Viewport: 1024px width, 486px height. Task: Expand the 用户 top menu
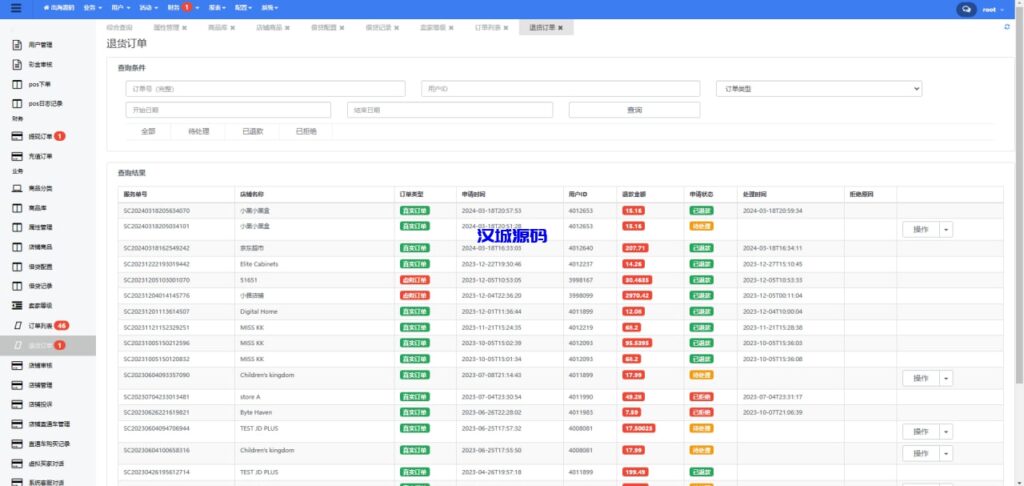tap(121, 8)
